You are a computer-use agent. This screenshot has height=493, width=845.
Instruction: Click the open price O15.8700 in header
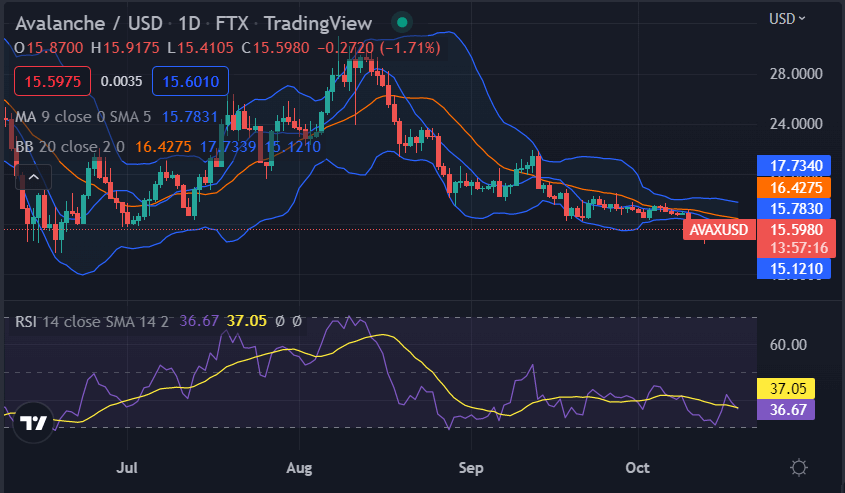(x=49, y=48)
